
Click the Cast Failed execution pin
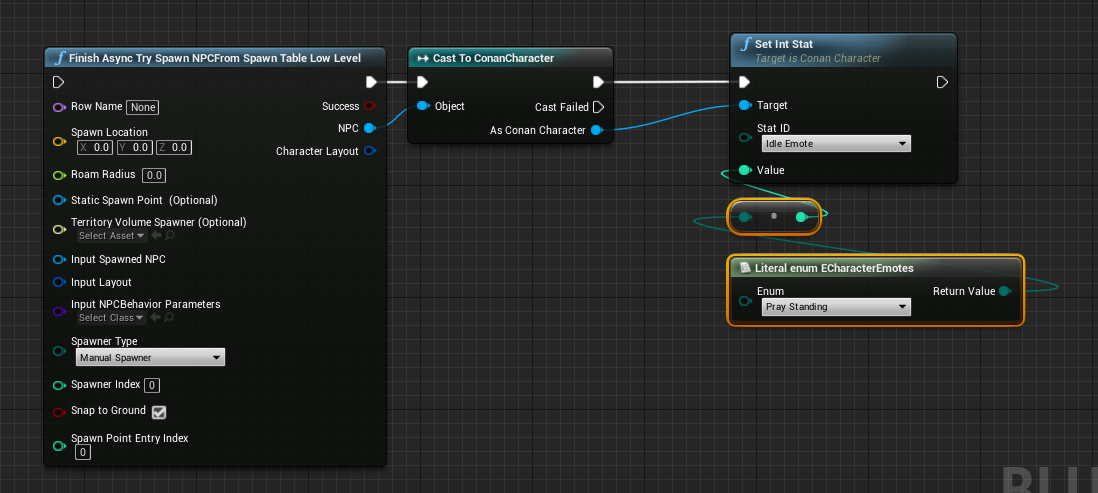[598, 107]
